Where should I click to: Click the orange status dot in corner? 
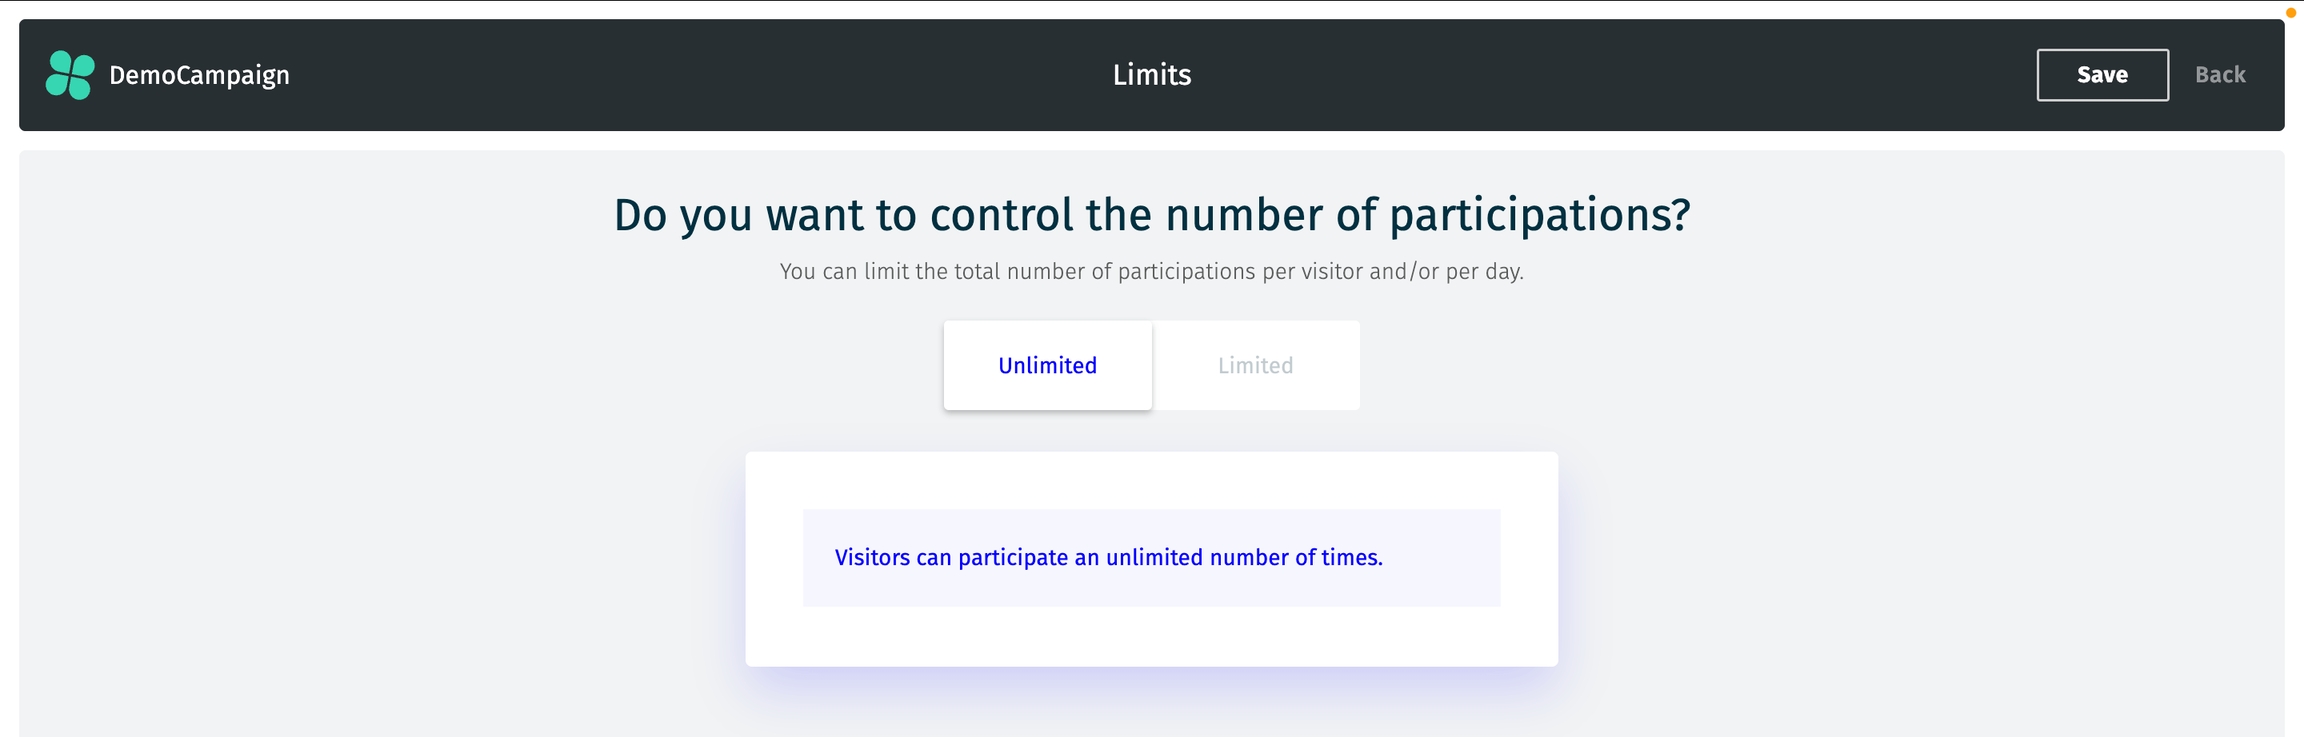coord(2290,13)
